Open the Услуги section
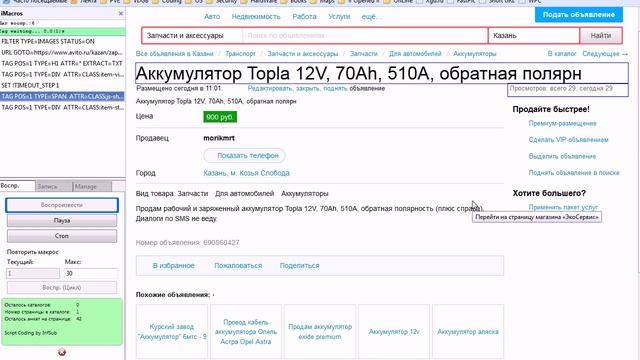640x360 pixels. (x=339, y=17)
